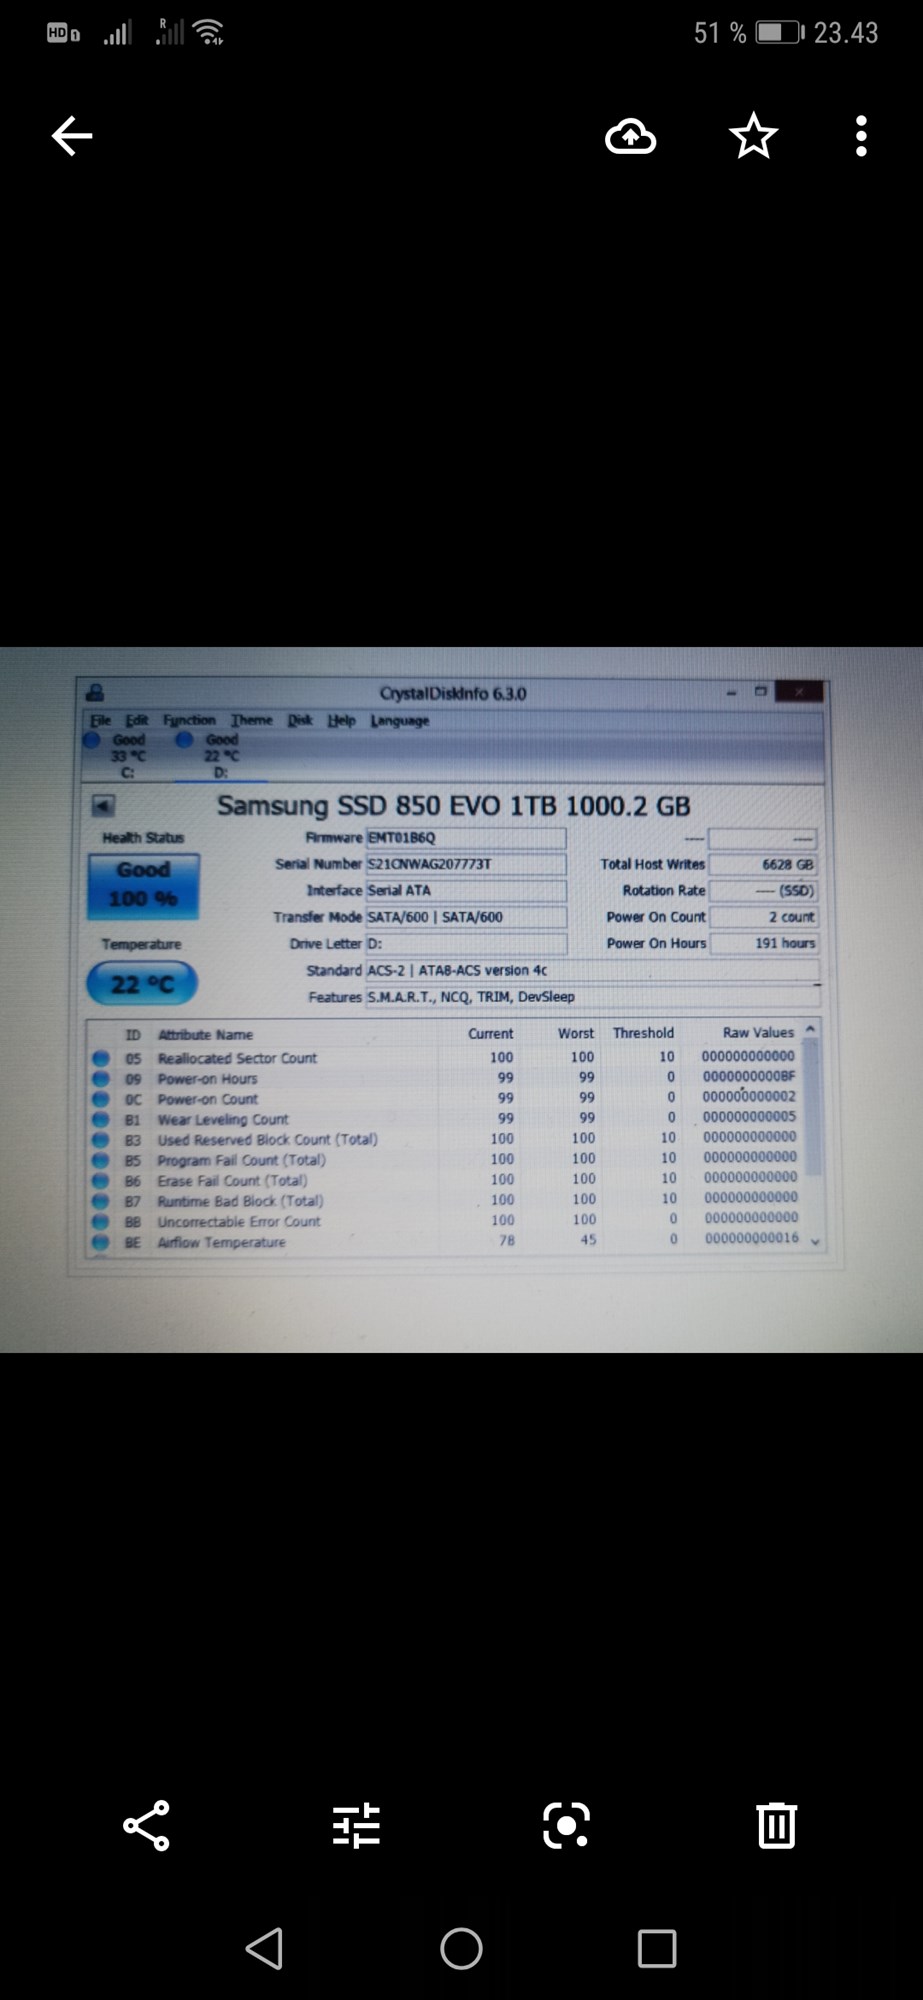Select Reallocated Sector Count row

tap(445, 1057)
